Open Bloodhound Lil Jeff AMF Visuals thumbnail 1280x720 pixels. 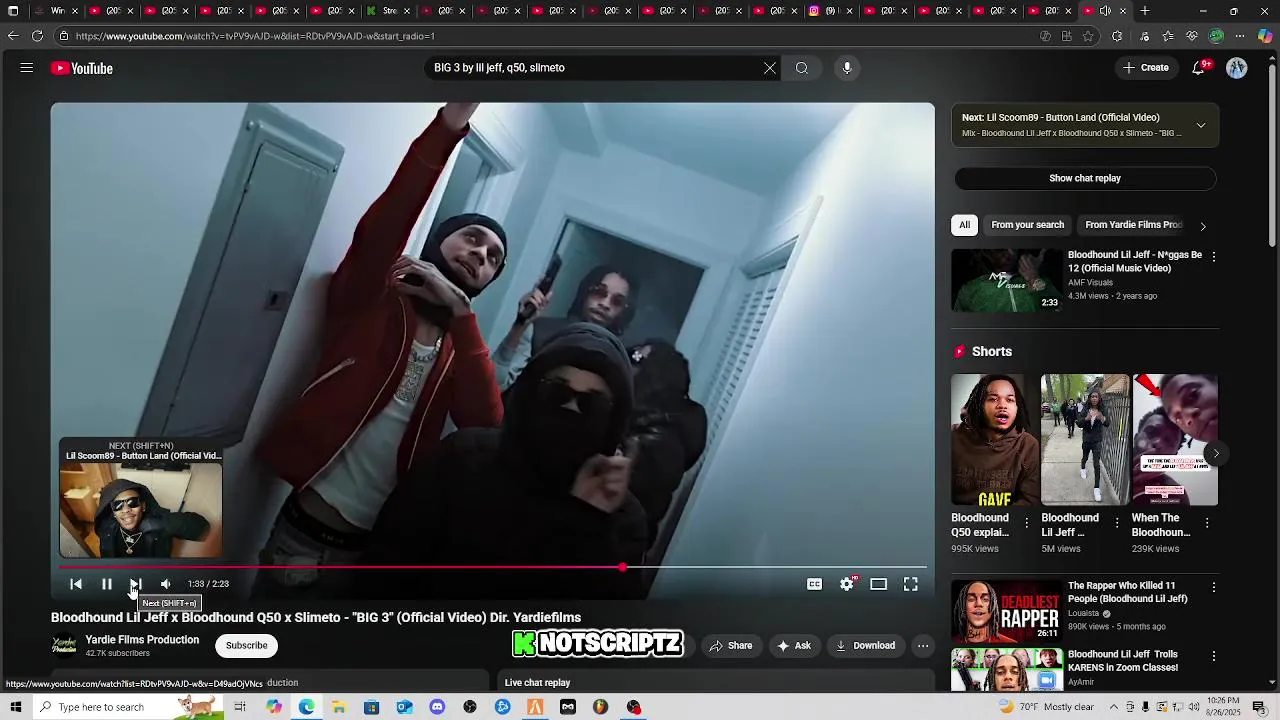click(x=1007, y=280)
